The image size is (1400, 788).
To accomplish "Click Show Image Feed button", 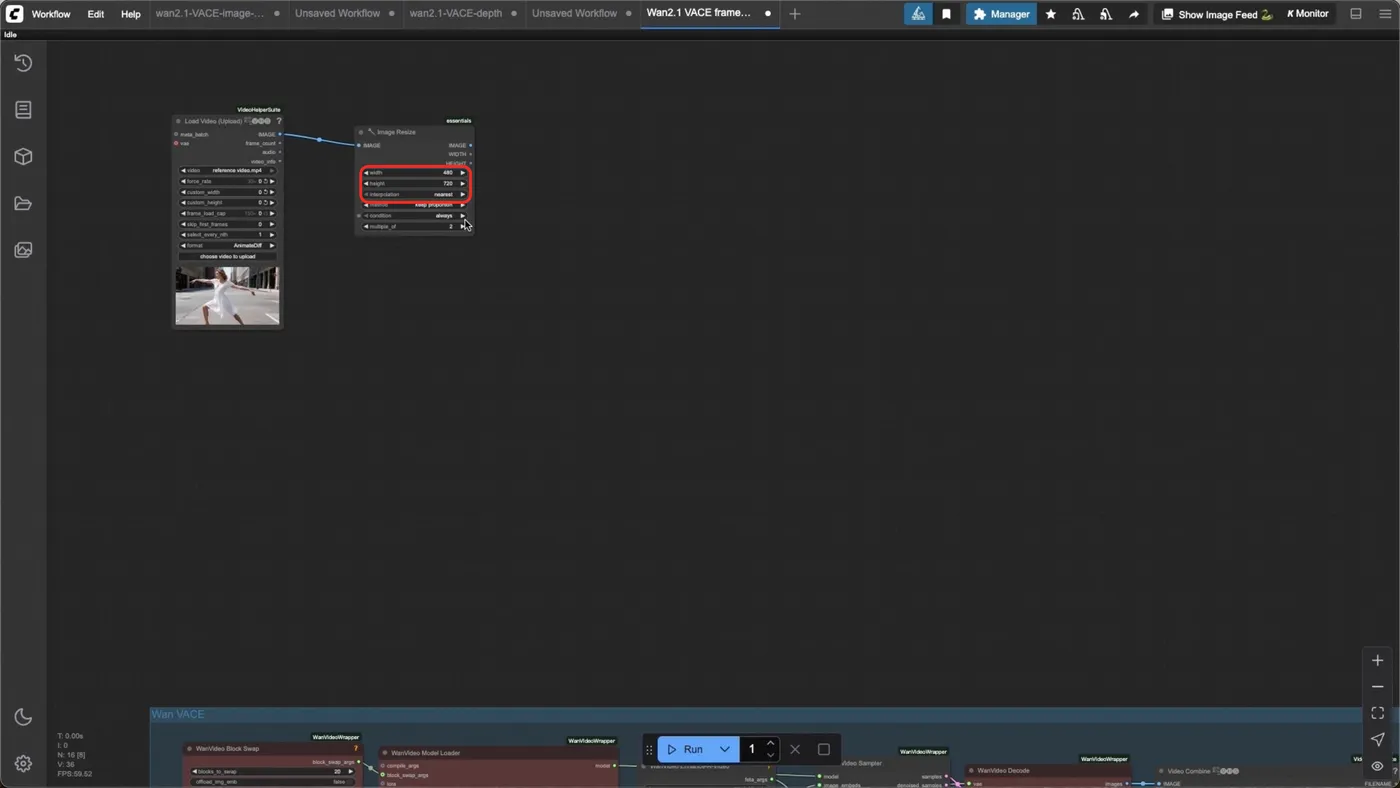I will (x=1216, y=14).
